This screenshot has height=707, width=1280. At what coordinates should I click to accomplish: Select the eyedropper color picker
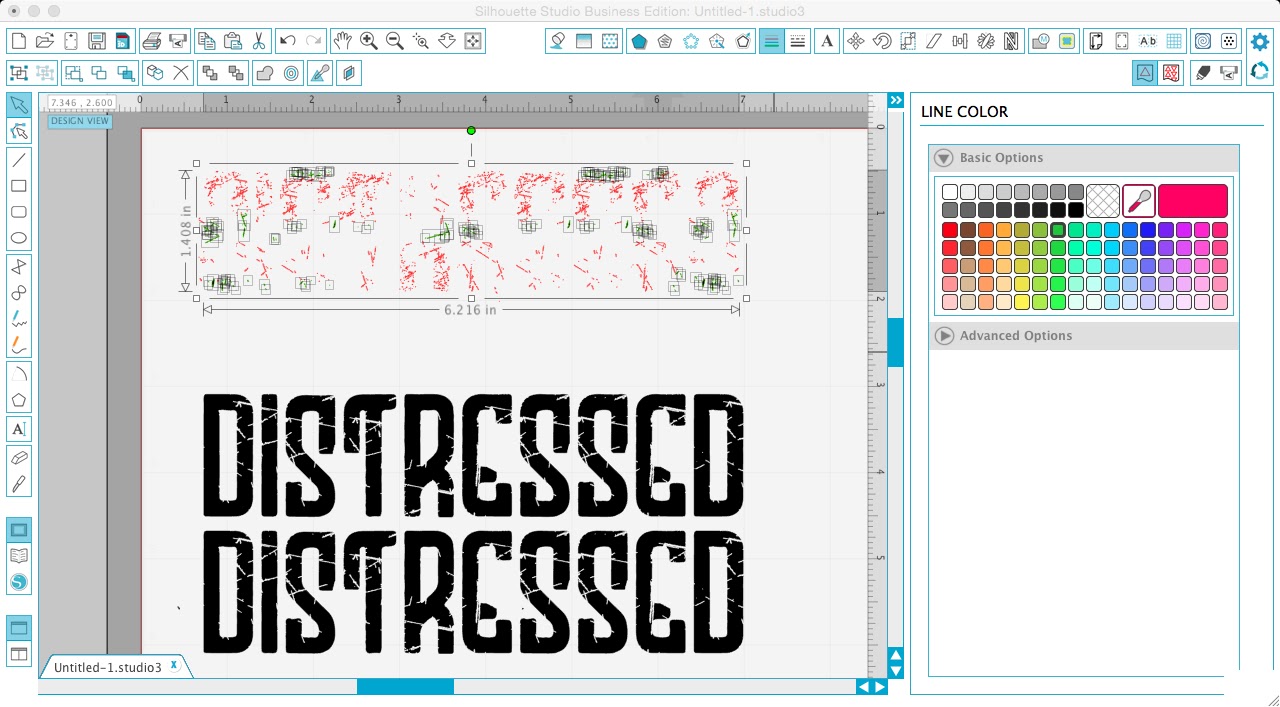pyautogui.click(x=1139, y=200)
